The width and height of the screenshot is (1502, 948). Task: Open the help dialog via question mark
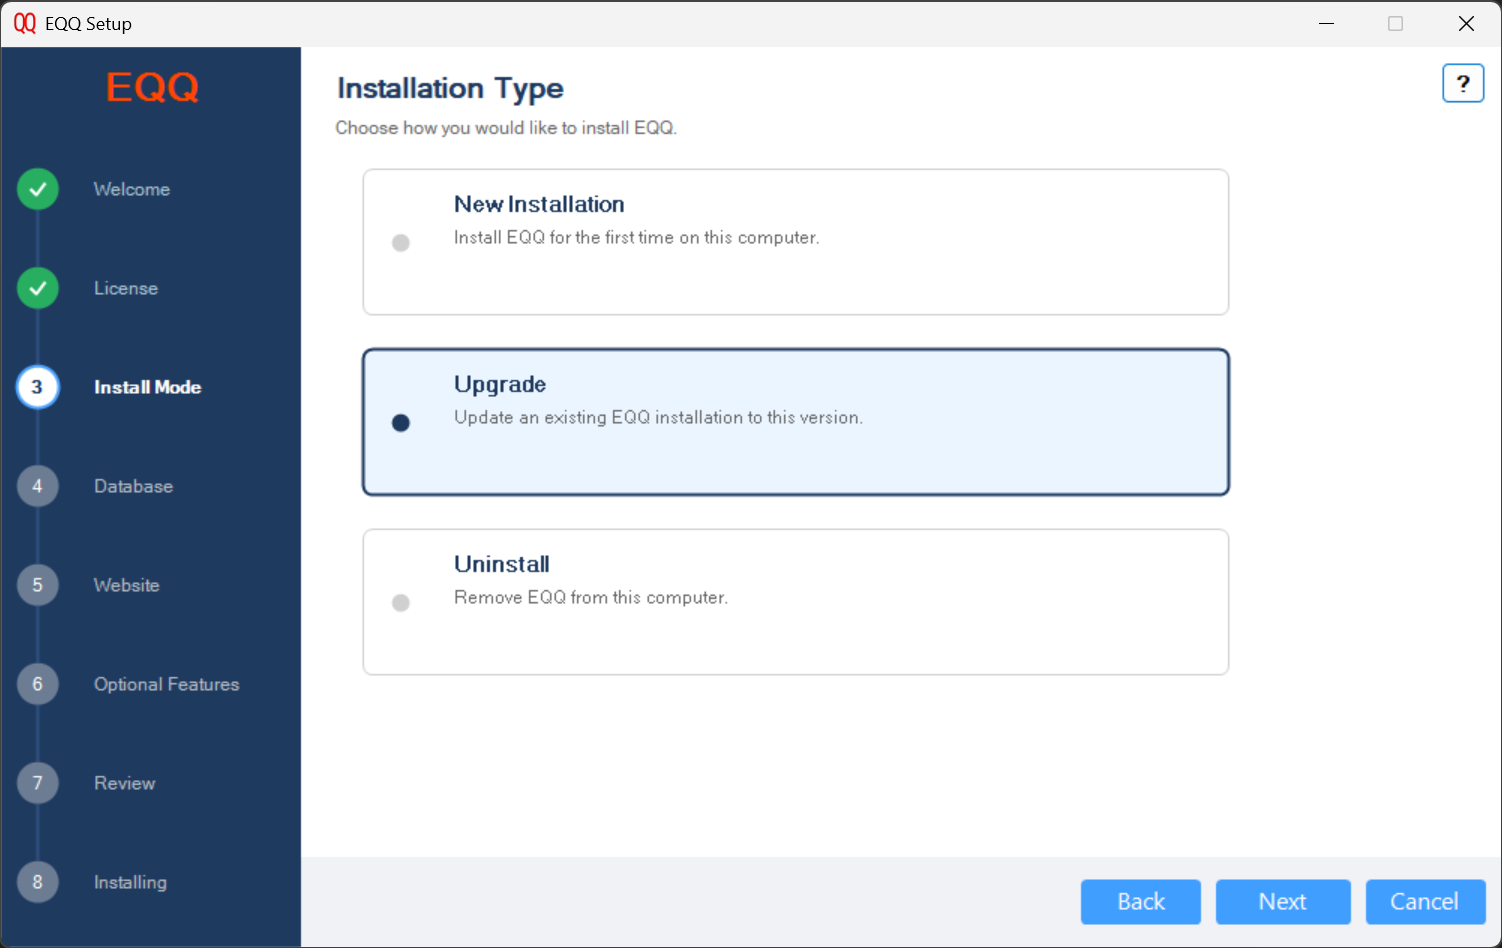[x=1463, y=83]
